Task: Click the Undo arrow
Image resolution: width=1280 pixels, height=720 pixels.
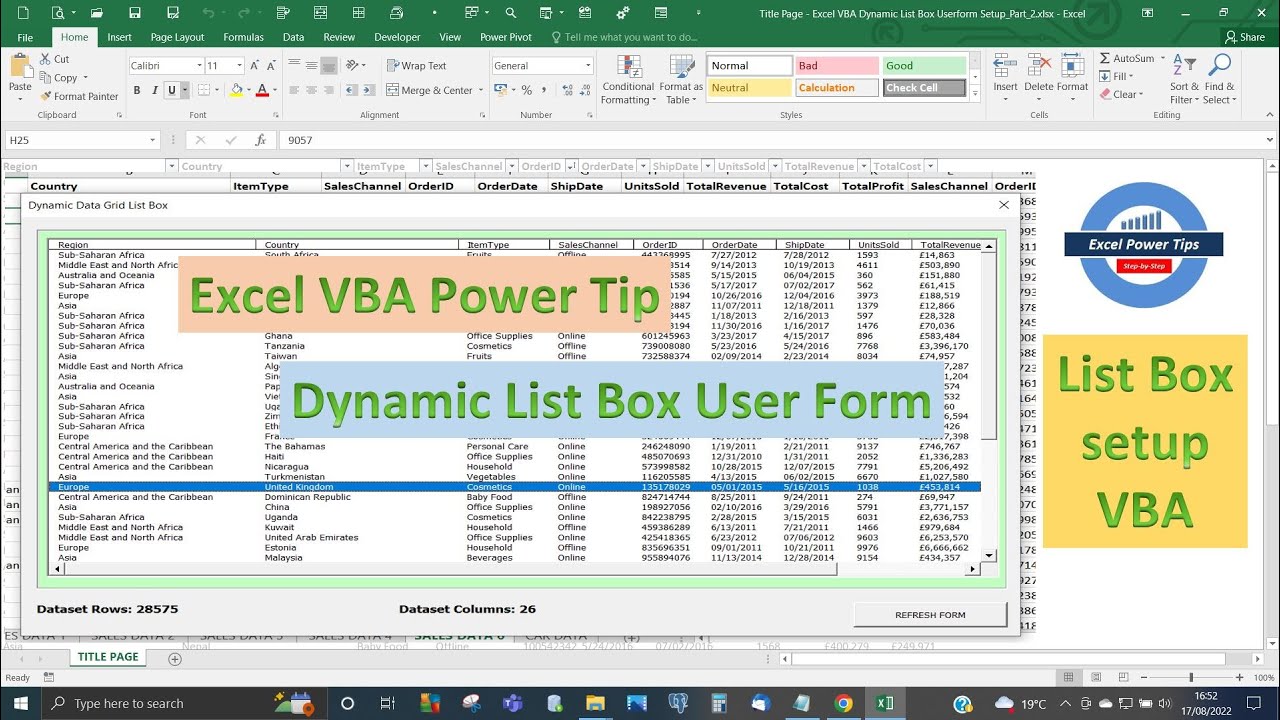Action: [x=208, y=13]
